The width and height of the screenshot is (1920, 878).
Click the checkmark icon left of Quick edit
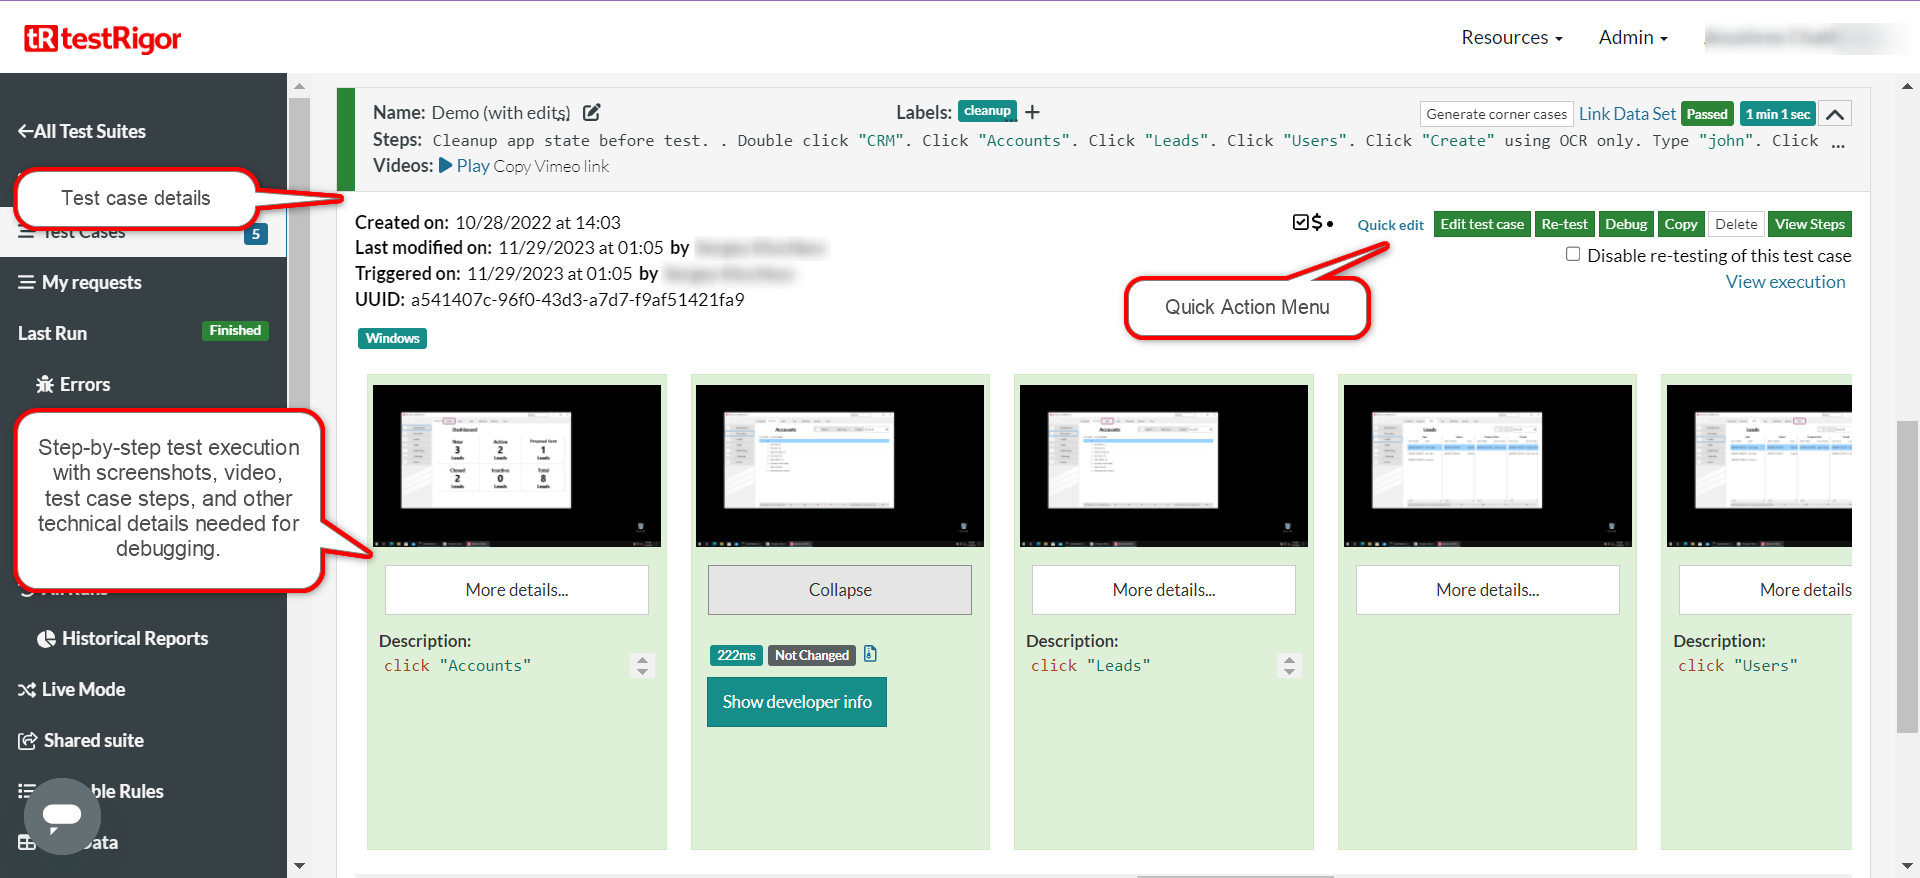point(1300,222)
